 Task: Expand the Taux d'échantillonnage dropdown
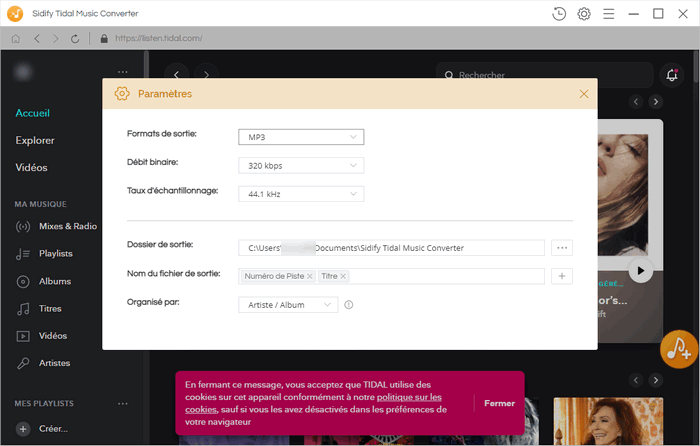[301, 194]
